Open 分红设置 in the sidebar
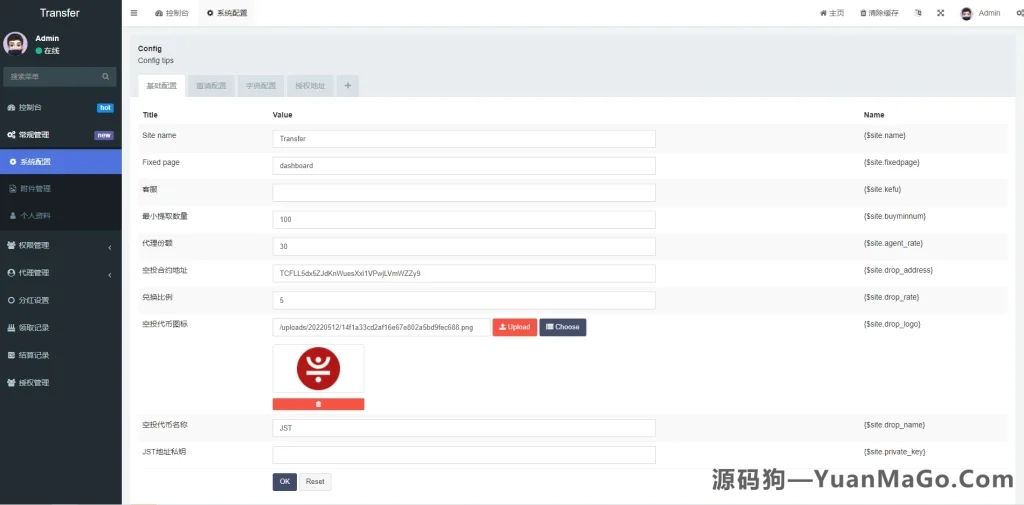 pos(61,301)
